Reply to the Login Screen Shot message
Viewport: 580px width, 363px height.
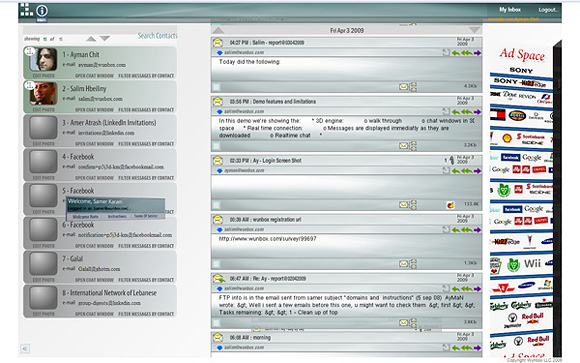coord(456,171)
